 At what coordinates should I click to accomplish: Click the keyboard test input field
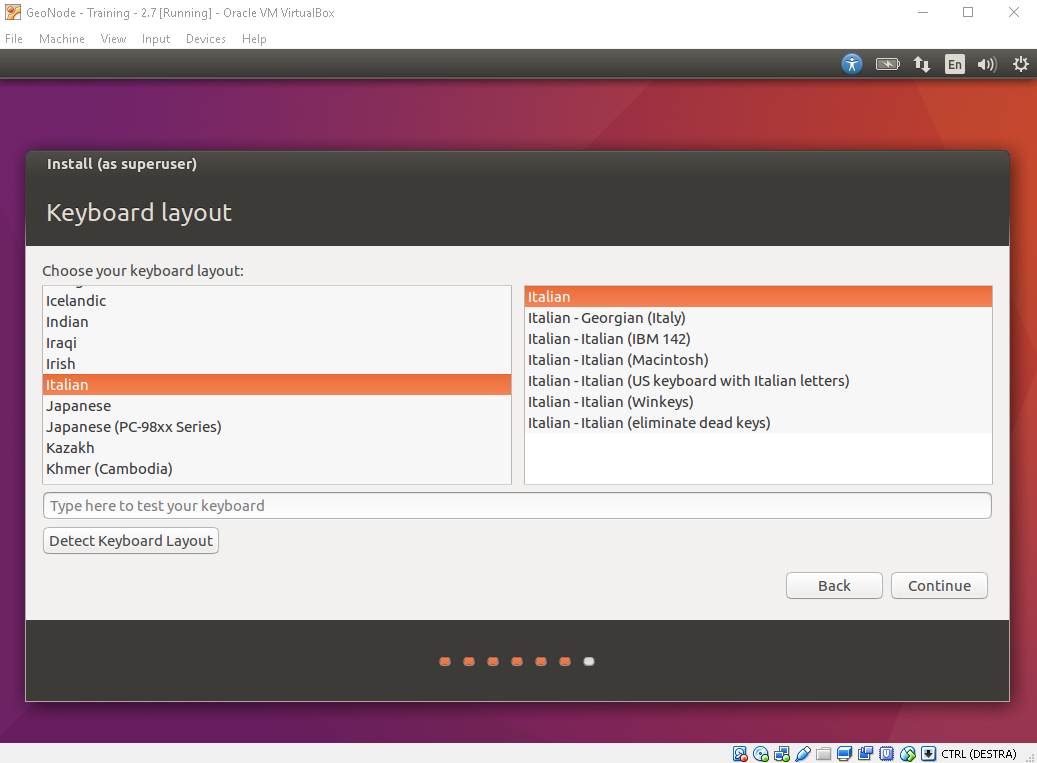point(517,506)
